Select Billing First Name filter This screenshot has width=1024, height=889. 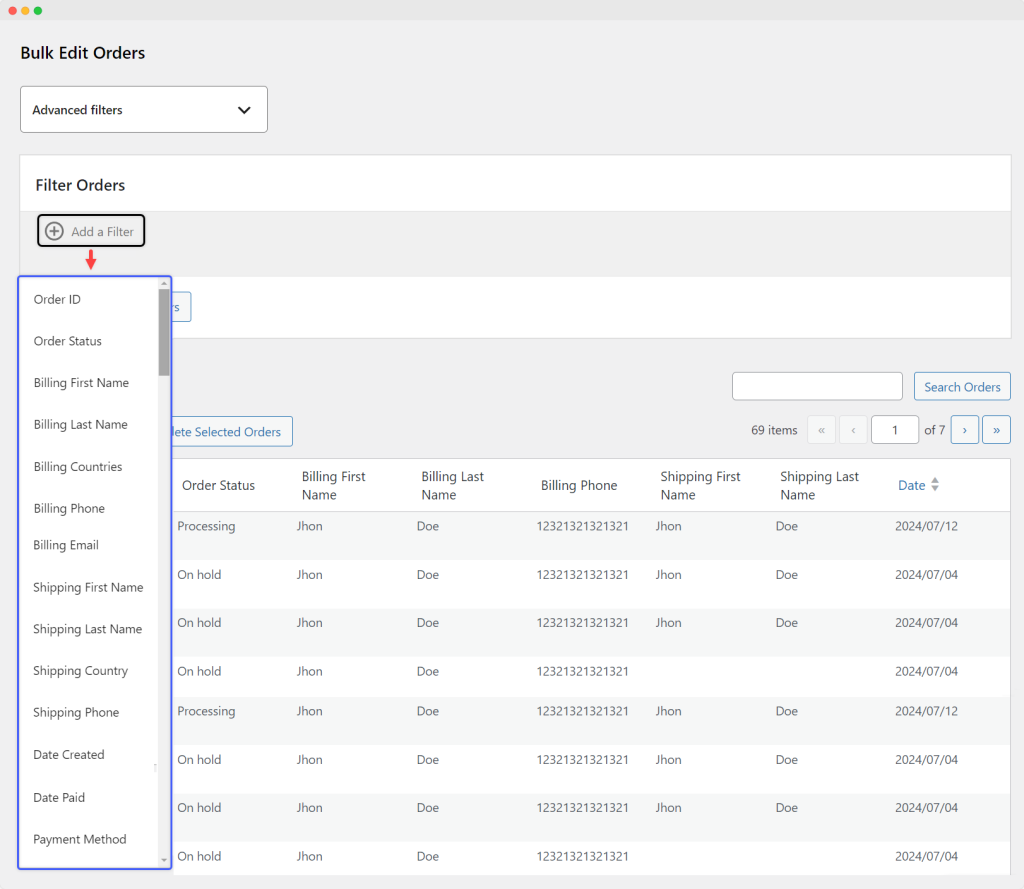pos(81,383)
